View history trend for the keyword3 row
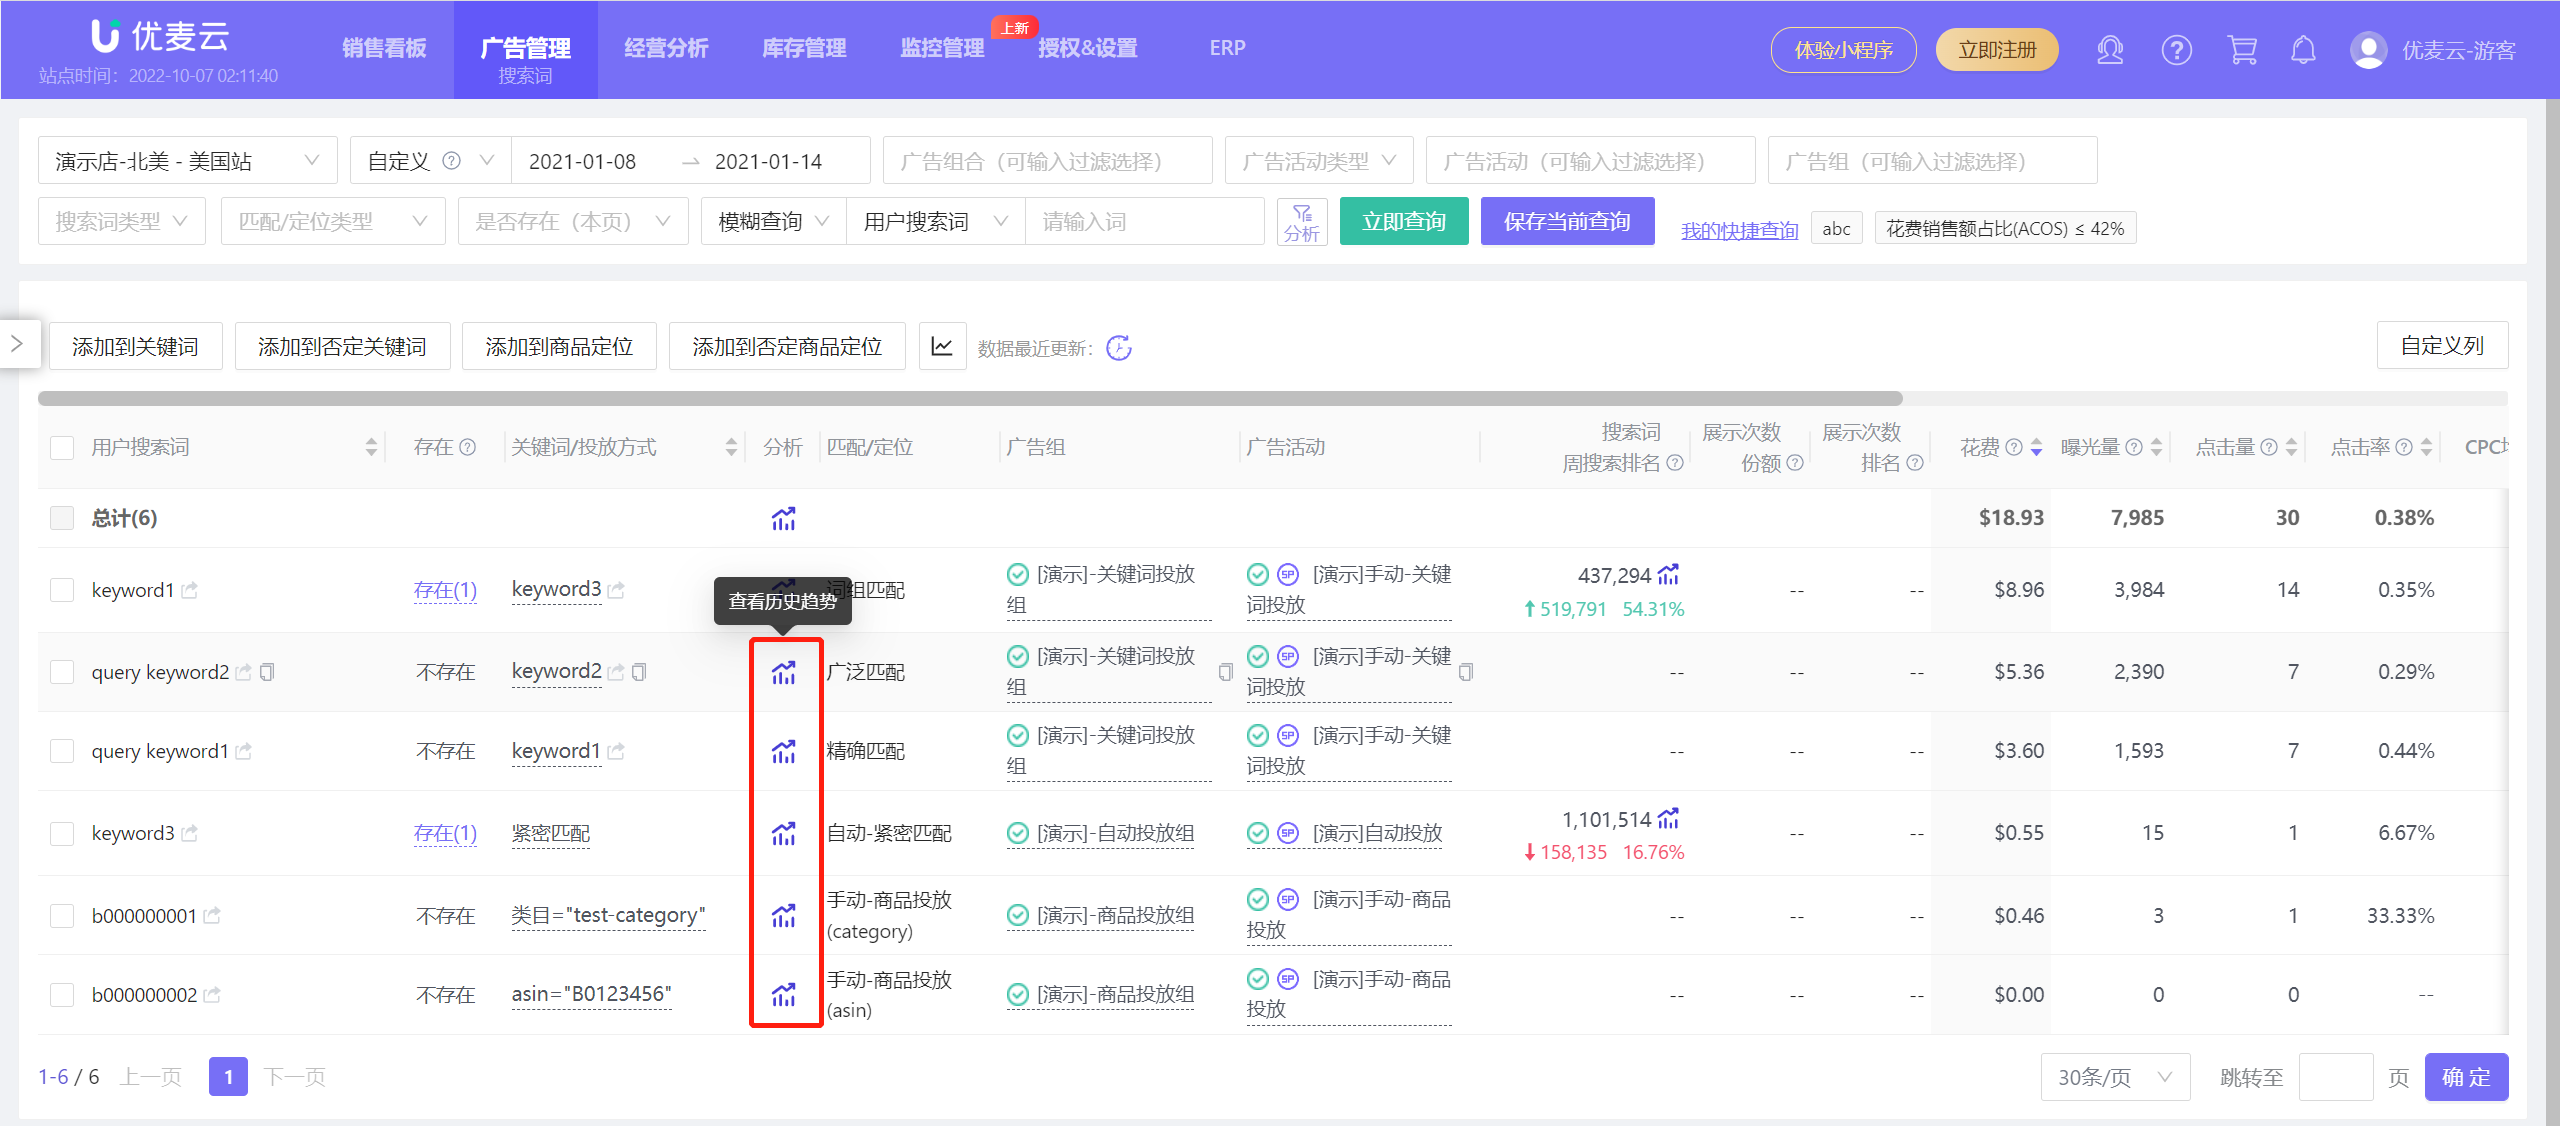Image resolution: width=2560 pixels, height=1126 pixels. pyautogui.click(x=783, y=833)
